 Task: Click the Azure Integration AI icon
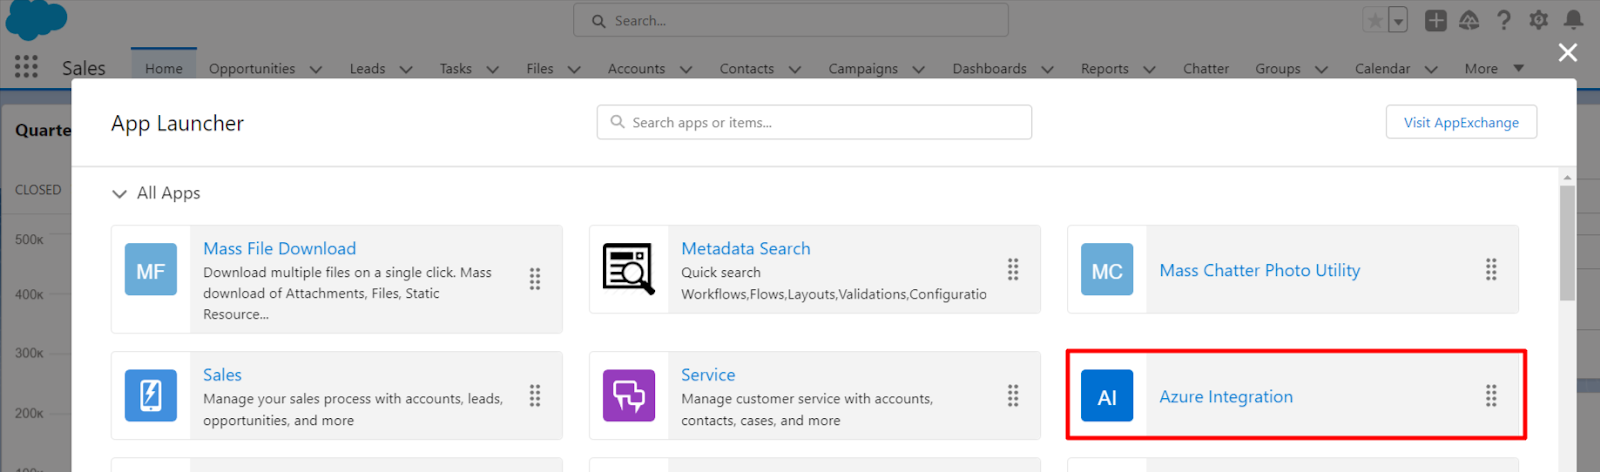1107,396
